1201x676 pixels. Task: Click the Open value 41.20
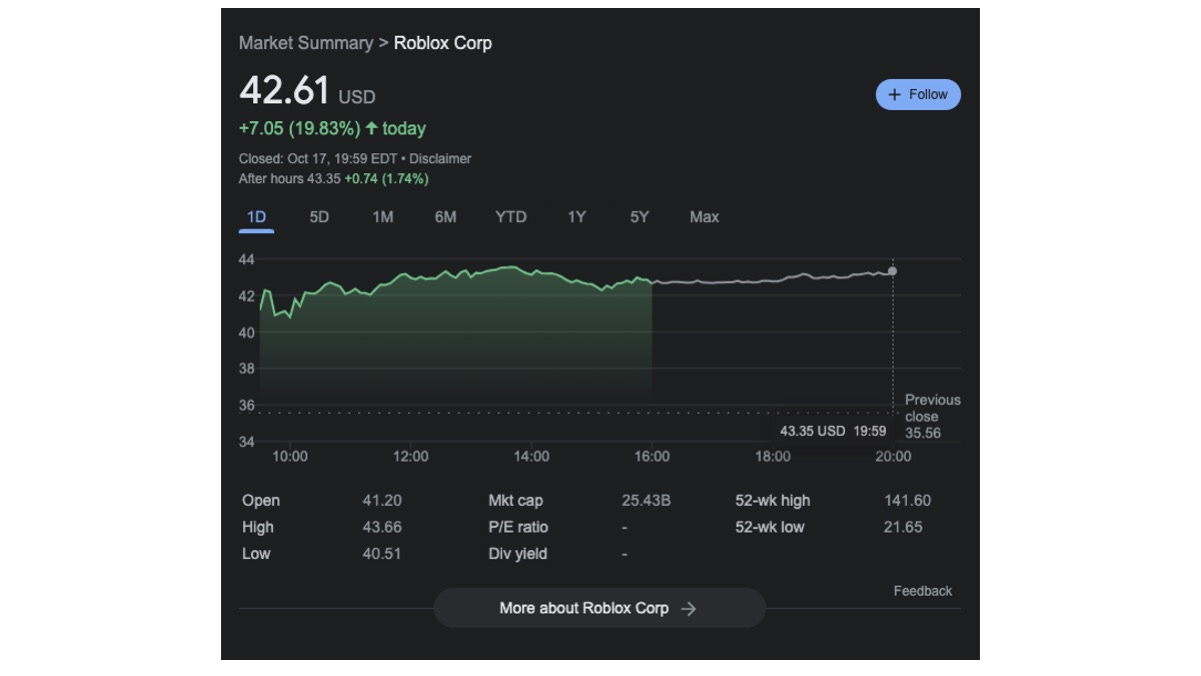click(382, 500)
